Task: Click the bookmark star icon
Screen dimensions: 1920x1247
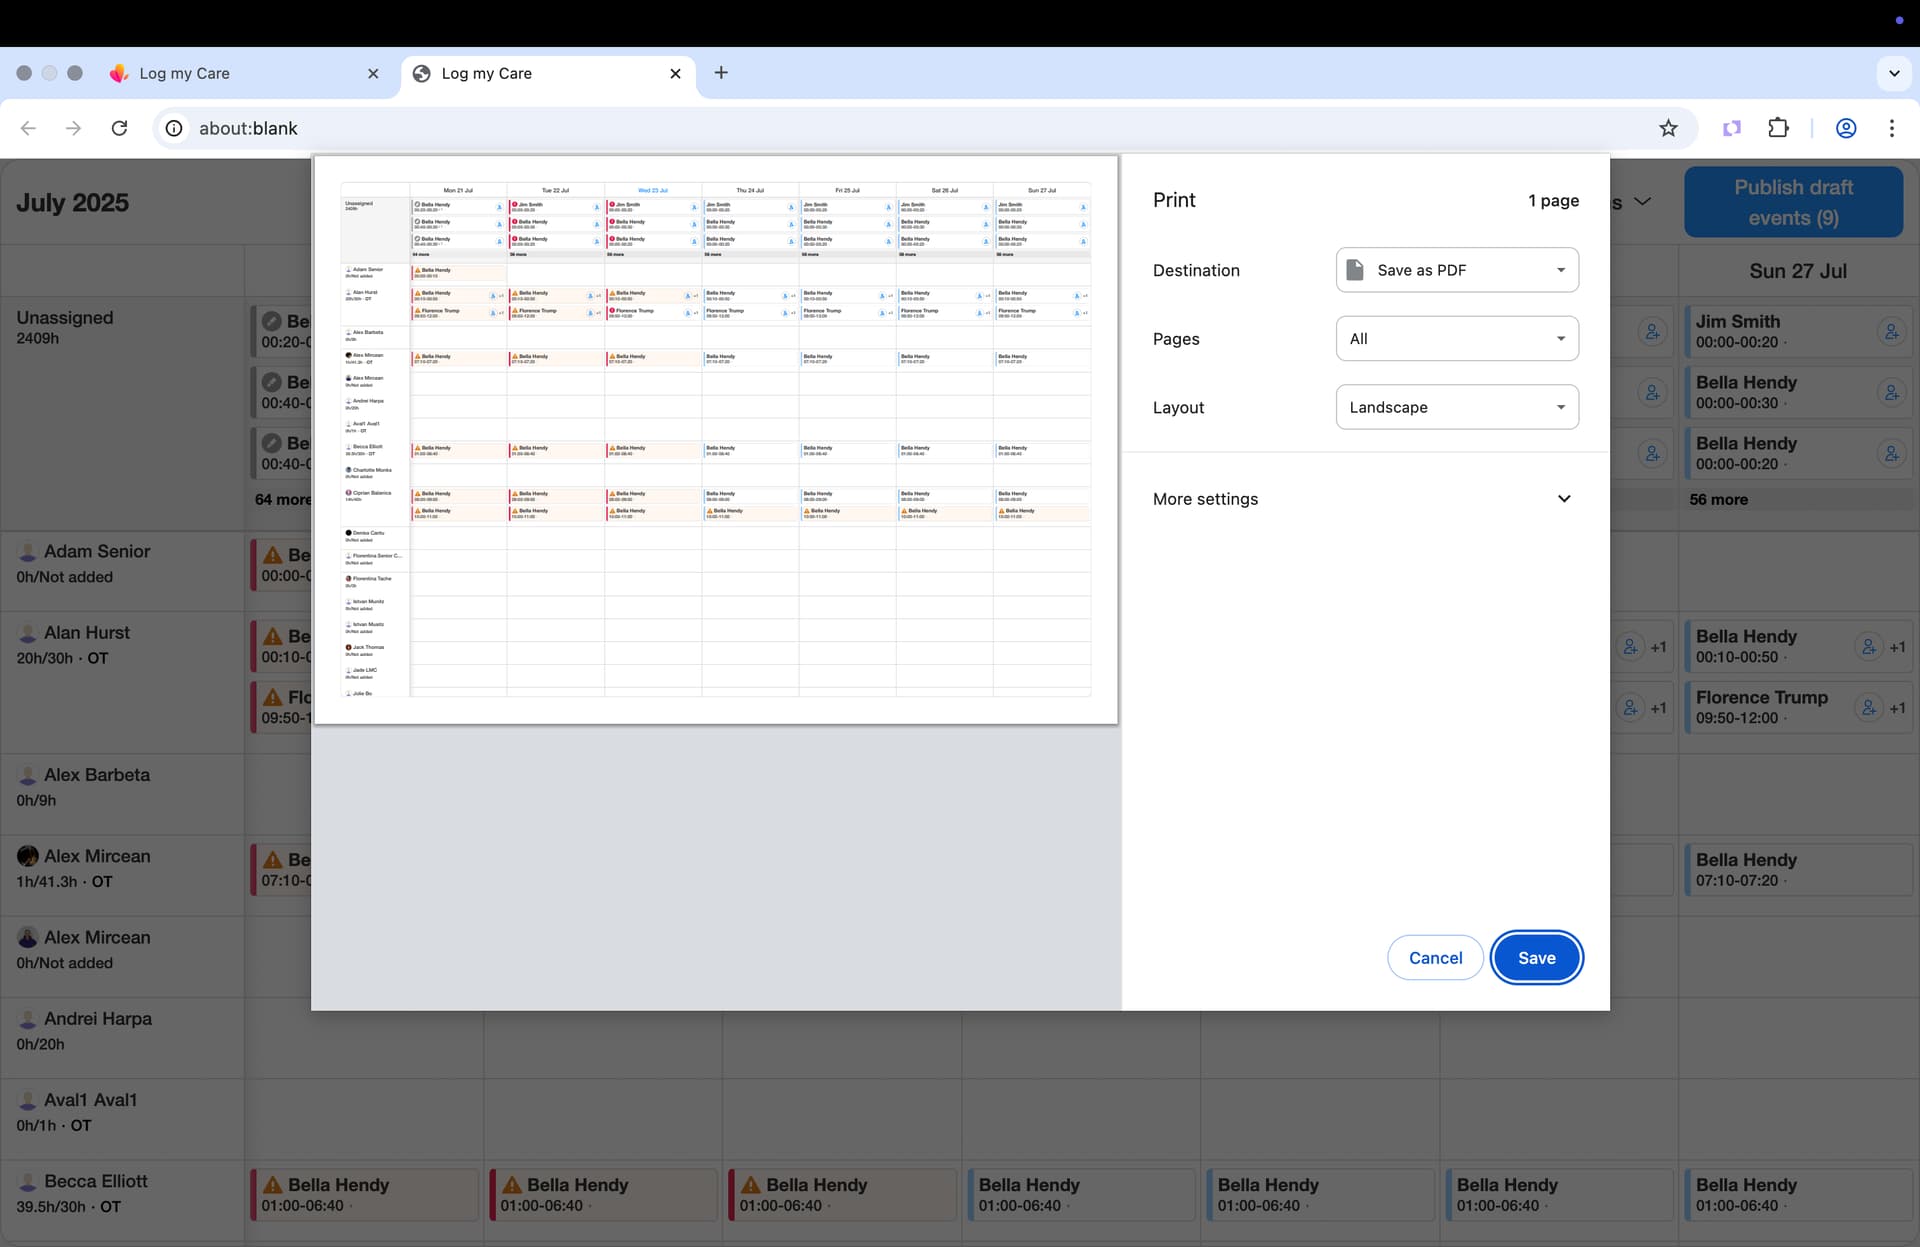Action: 1668,128
